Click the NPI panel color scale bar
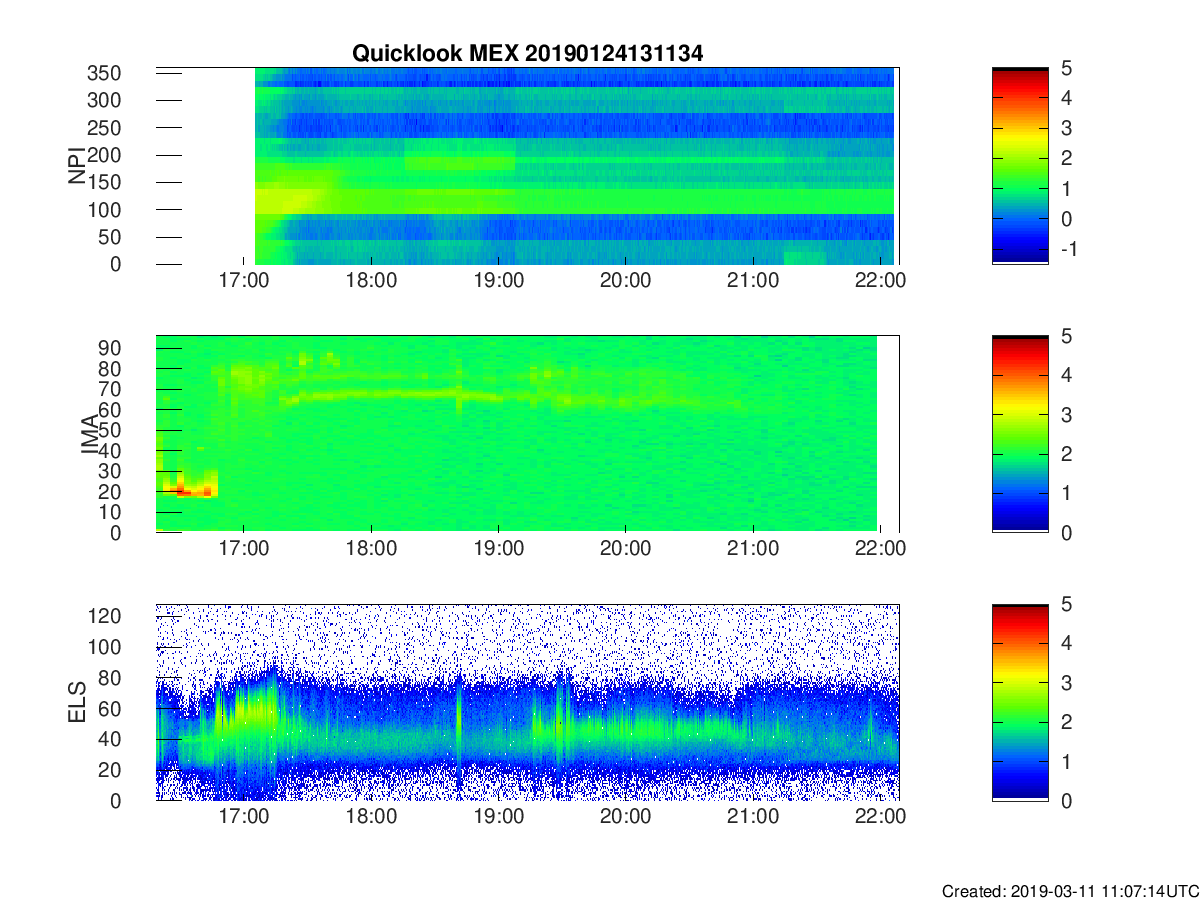Screen dimensions: 1200x900 1020,166
